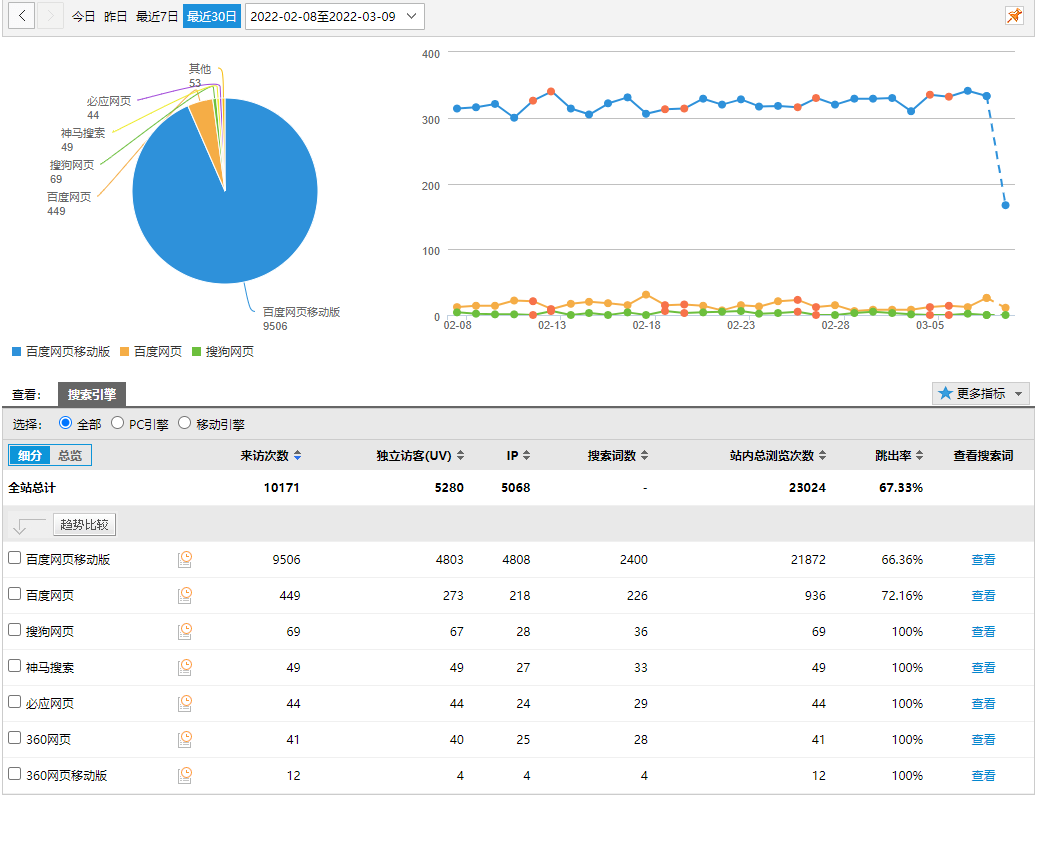Toggle 百度网页移动版 blue legend swatch

coord(16,352)
